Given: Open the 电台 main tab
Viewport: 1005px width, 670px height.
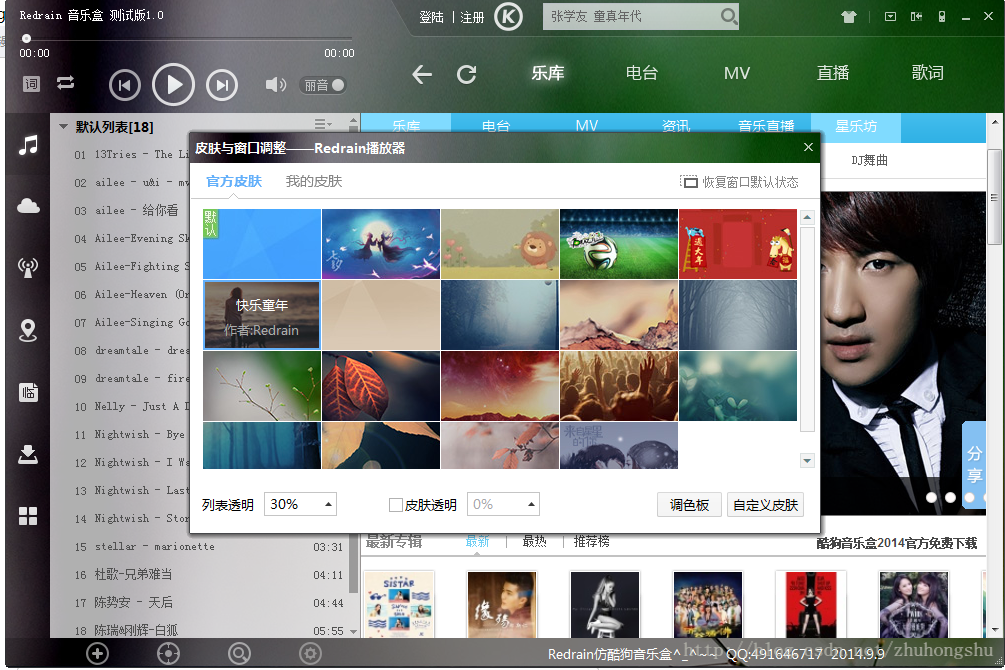Looking at the screenshot, I should pos(642,73).
